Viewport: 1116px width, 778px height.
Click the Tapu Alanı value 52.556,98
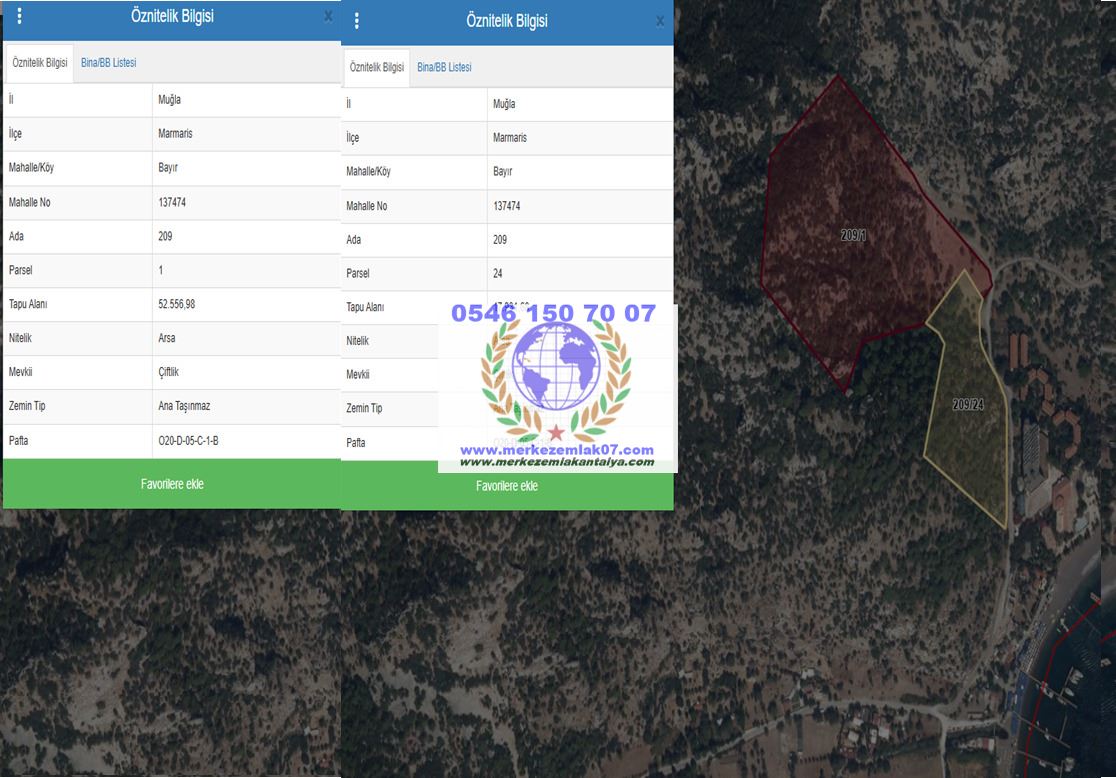click(x=177, y=304)
